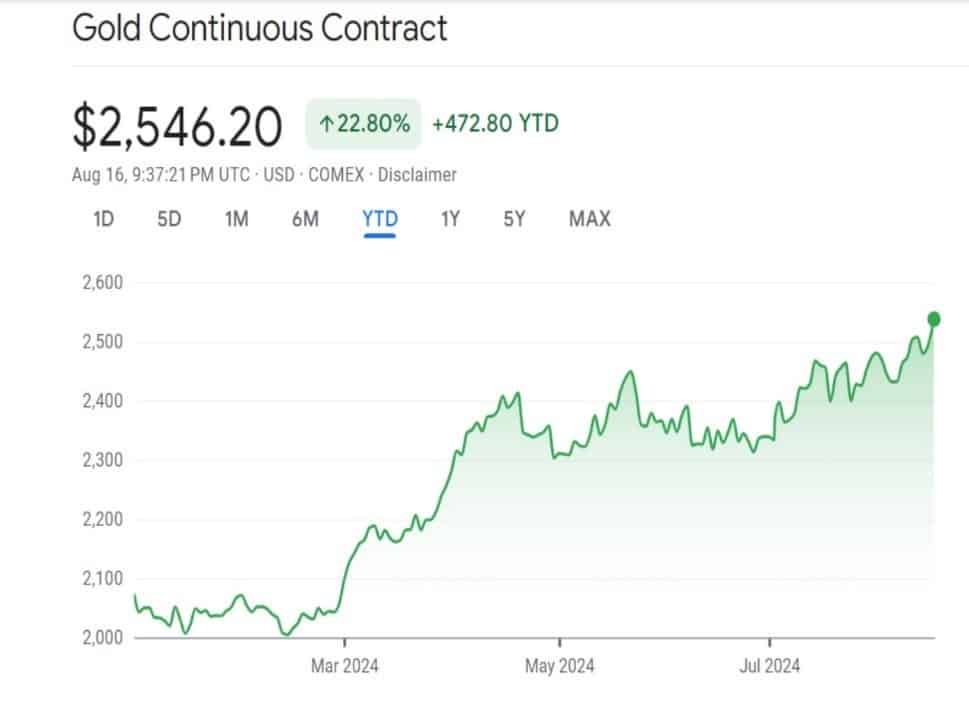This screenshot has width=969, height=709.
Task: Switch to the 1Y chart view
Action: pos(450,218)
